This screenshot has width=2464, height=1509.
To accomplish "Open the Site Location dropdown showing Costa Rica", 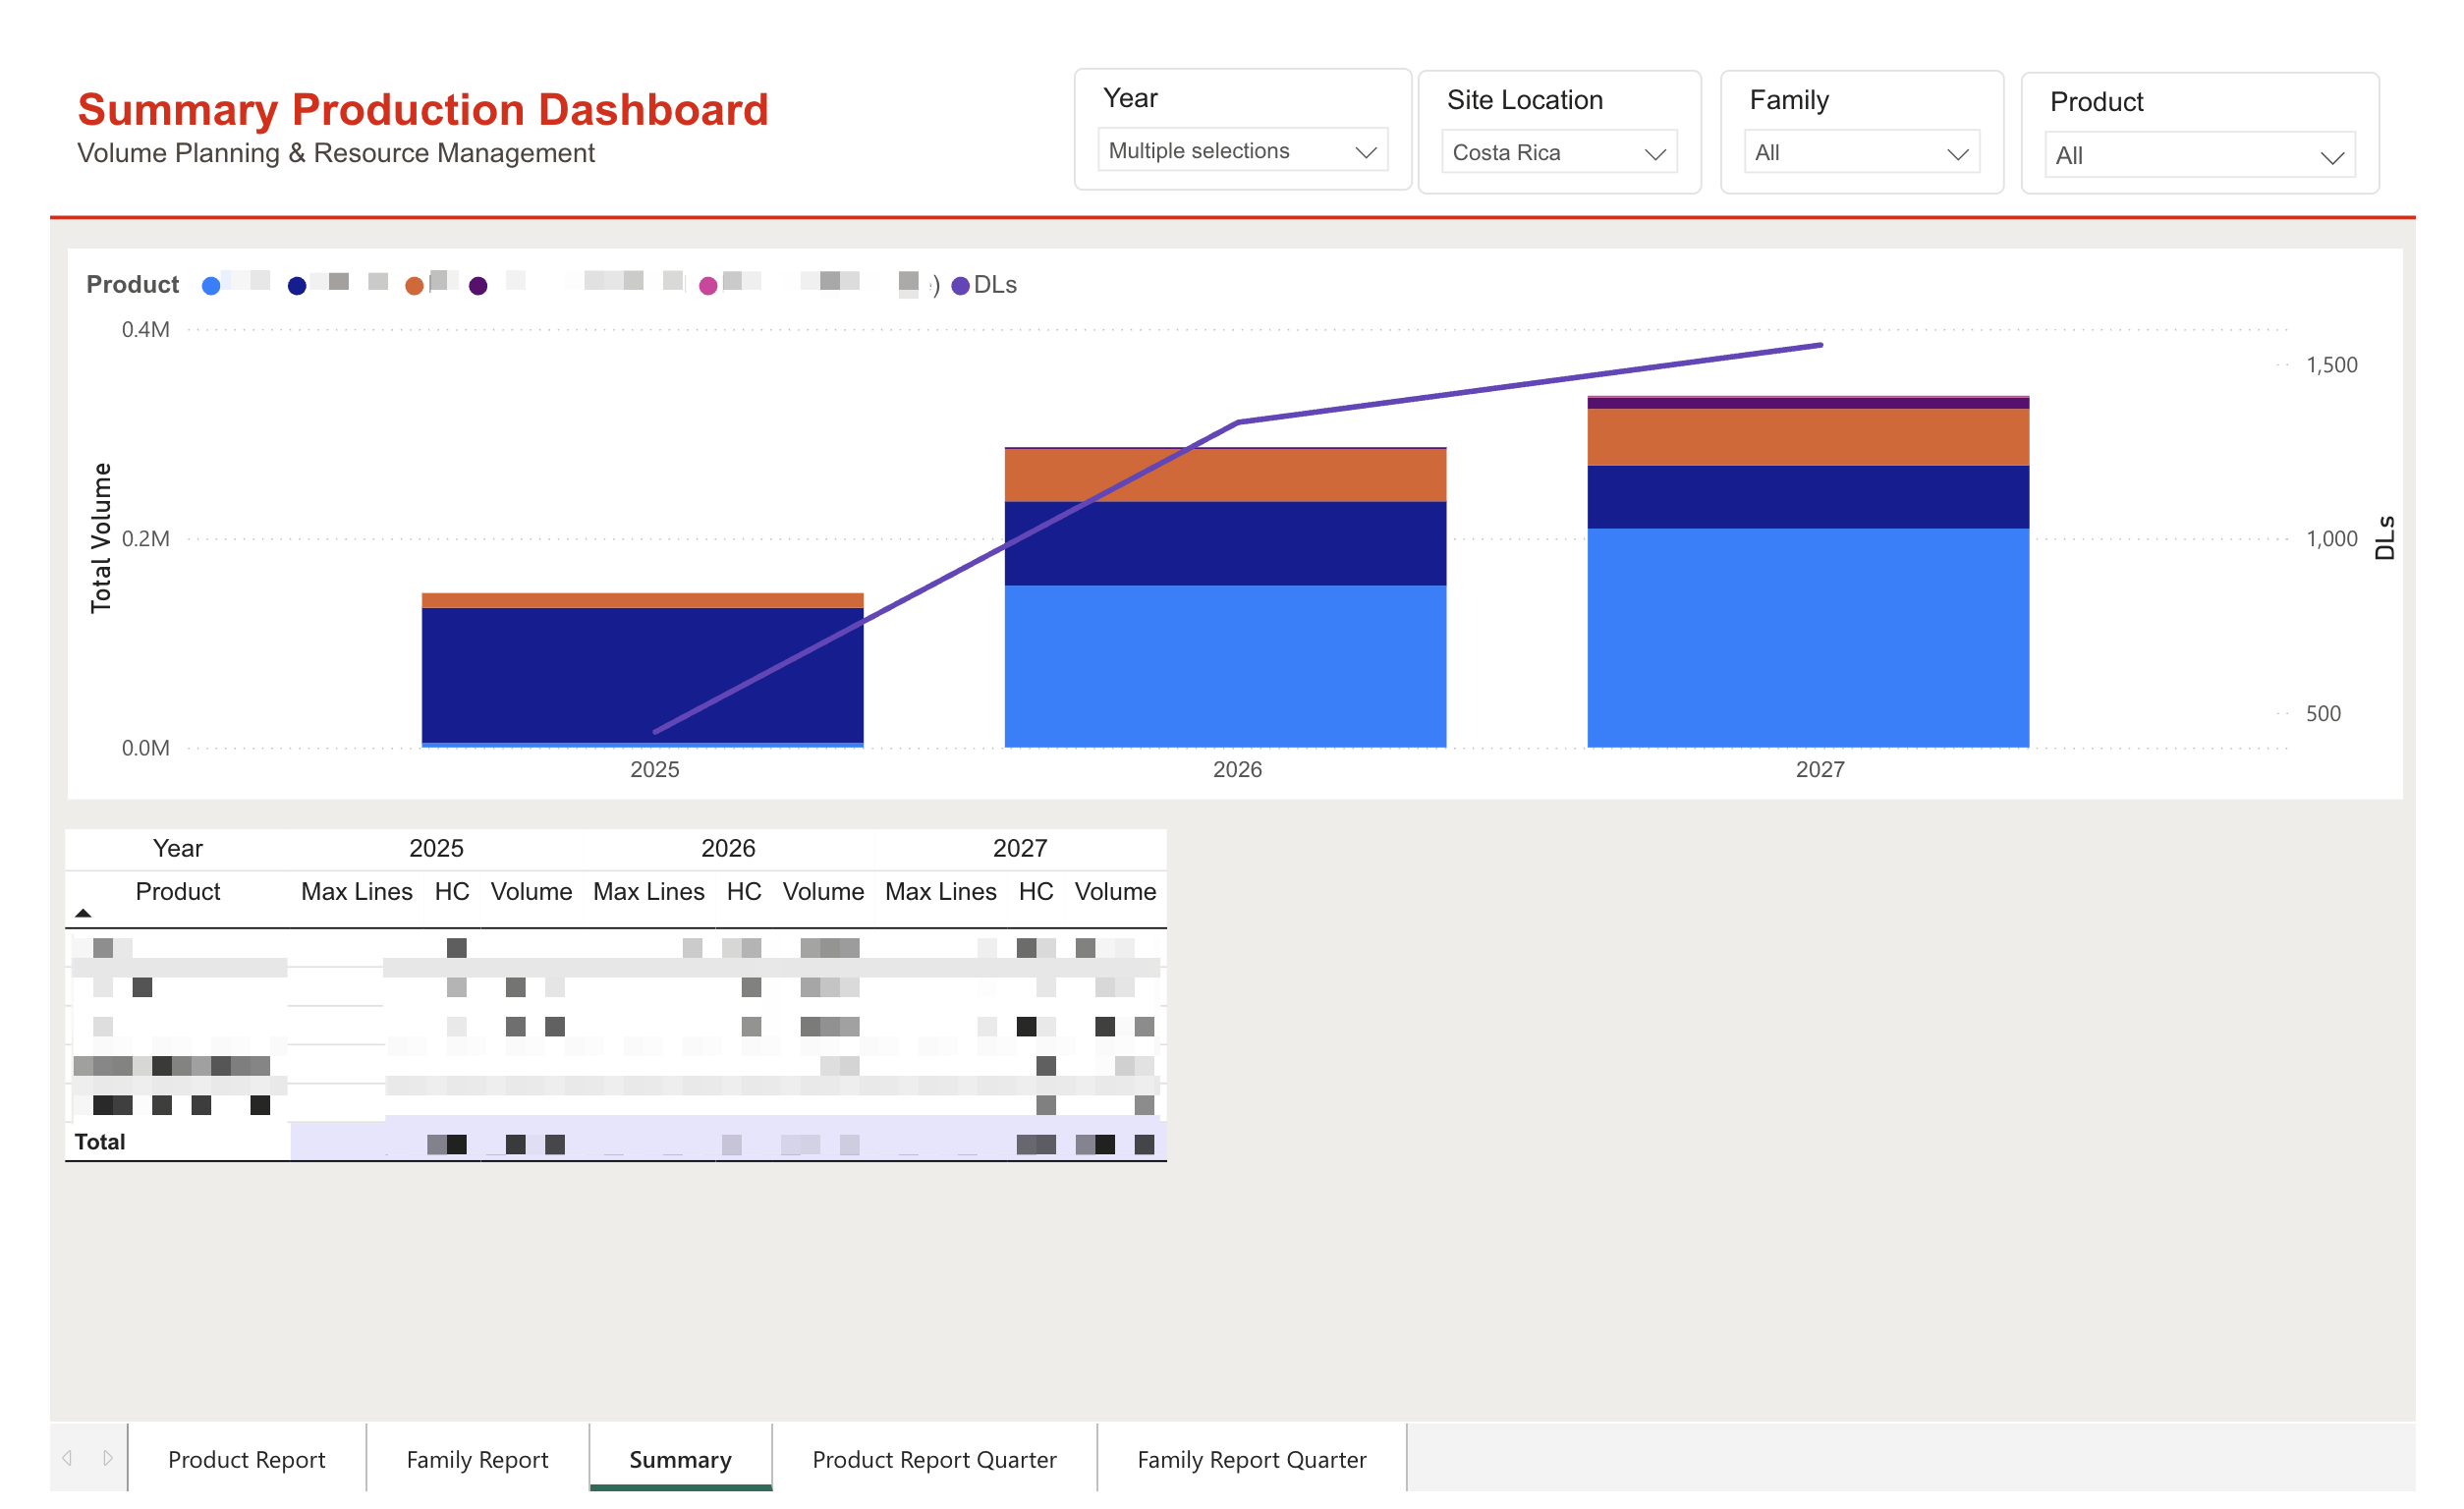I will click(1558, 153).
